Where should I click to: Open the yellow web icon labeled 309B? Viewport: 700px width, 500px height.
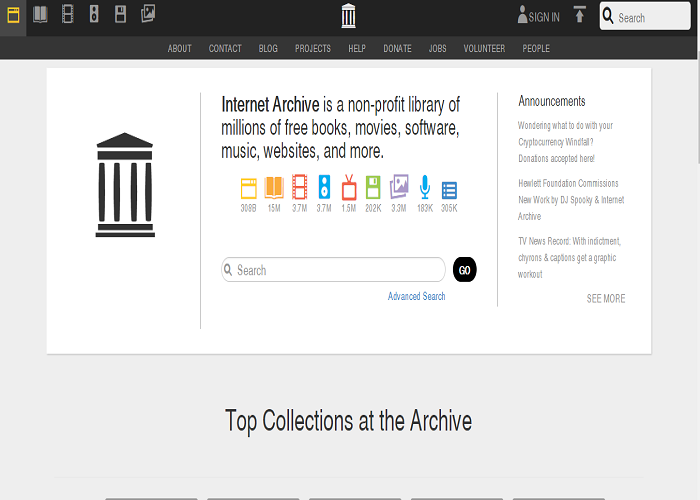click(249, 187)
